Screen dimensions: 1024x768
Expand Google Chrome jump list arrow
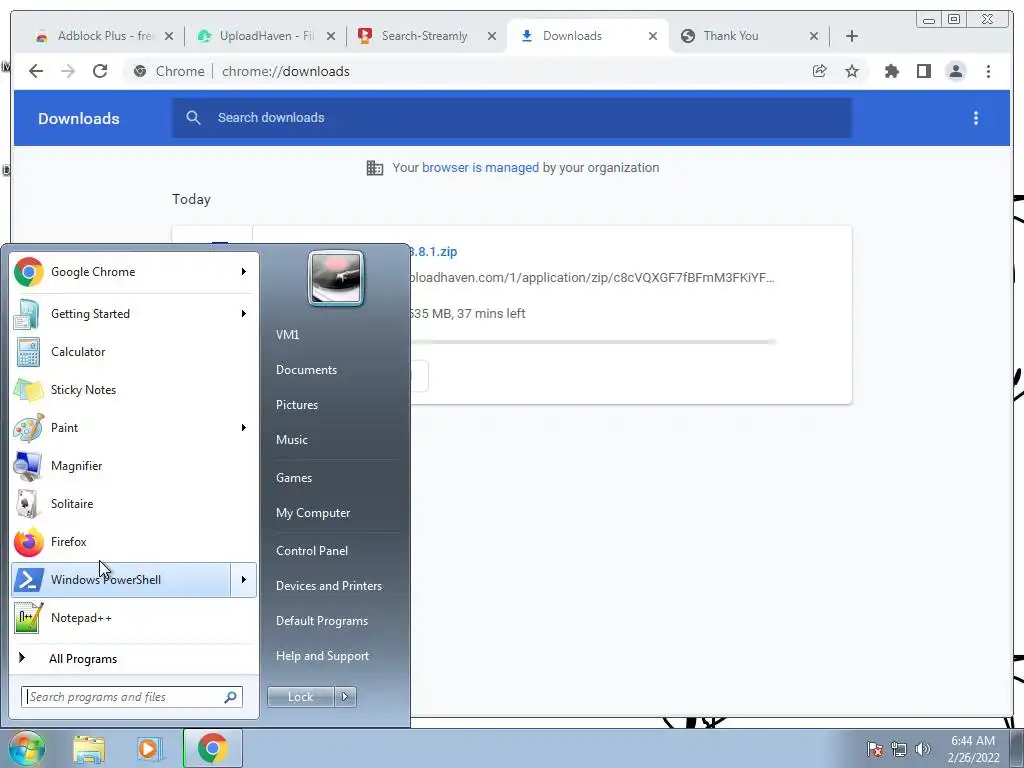pos(244,272)
